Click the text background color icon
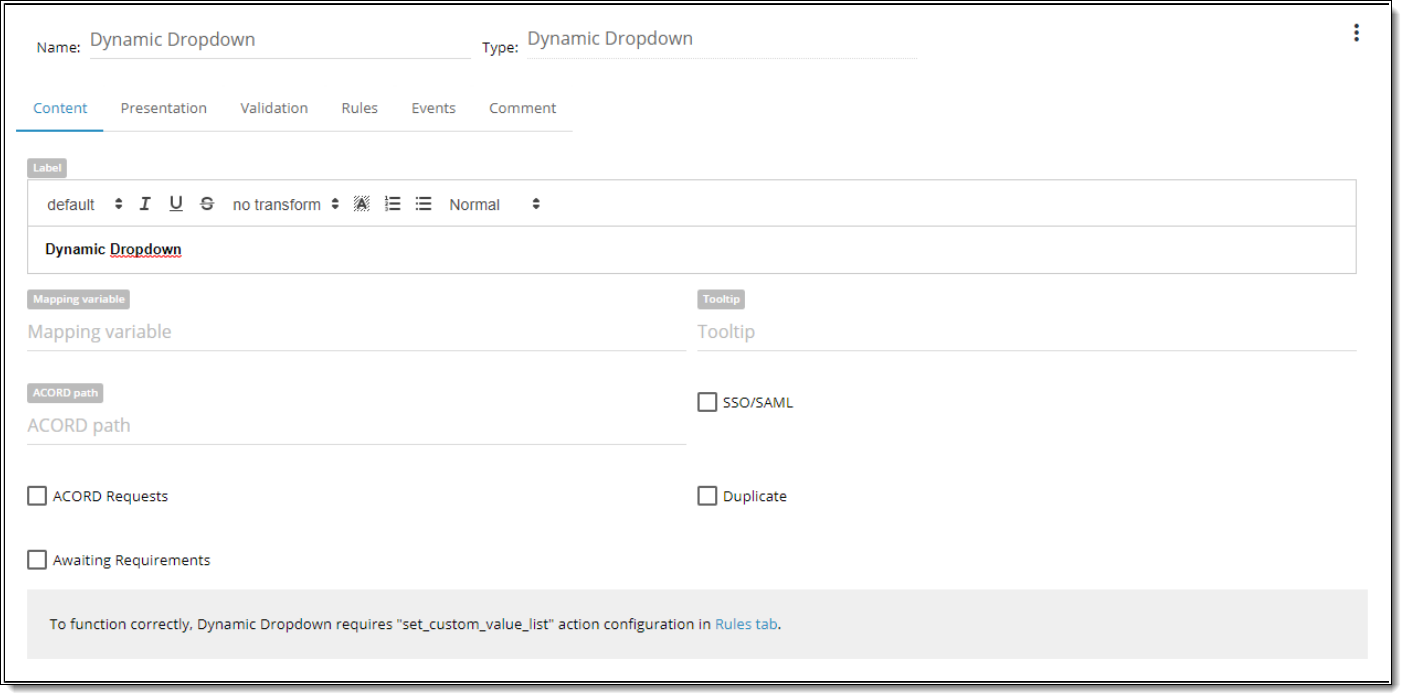1407x700 pixels. click(x=362, y=204)
